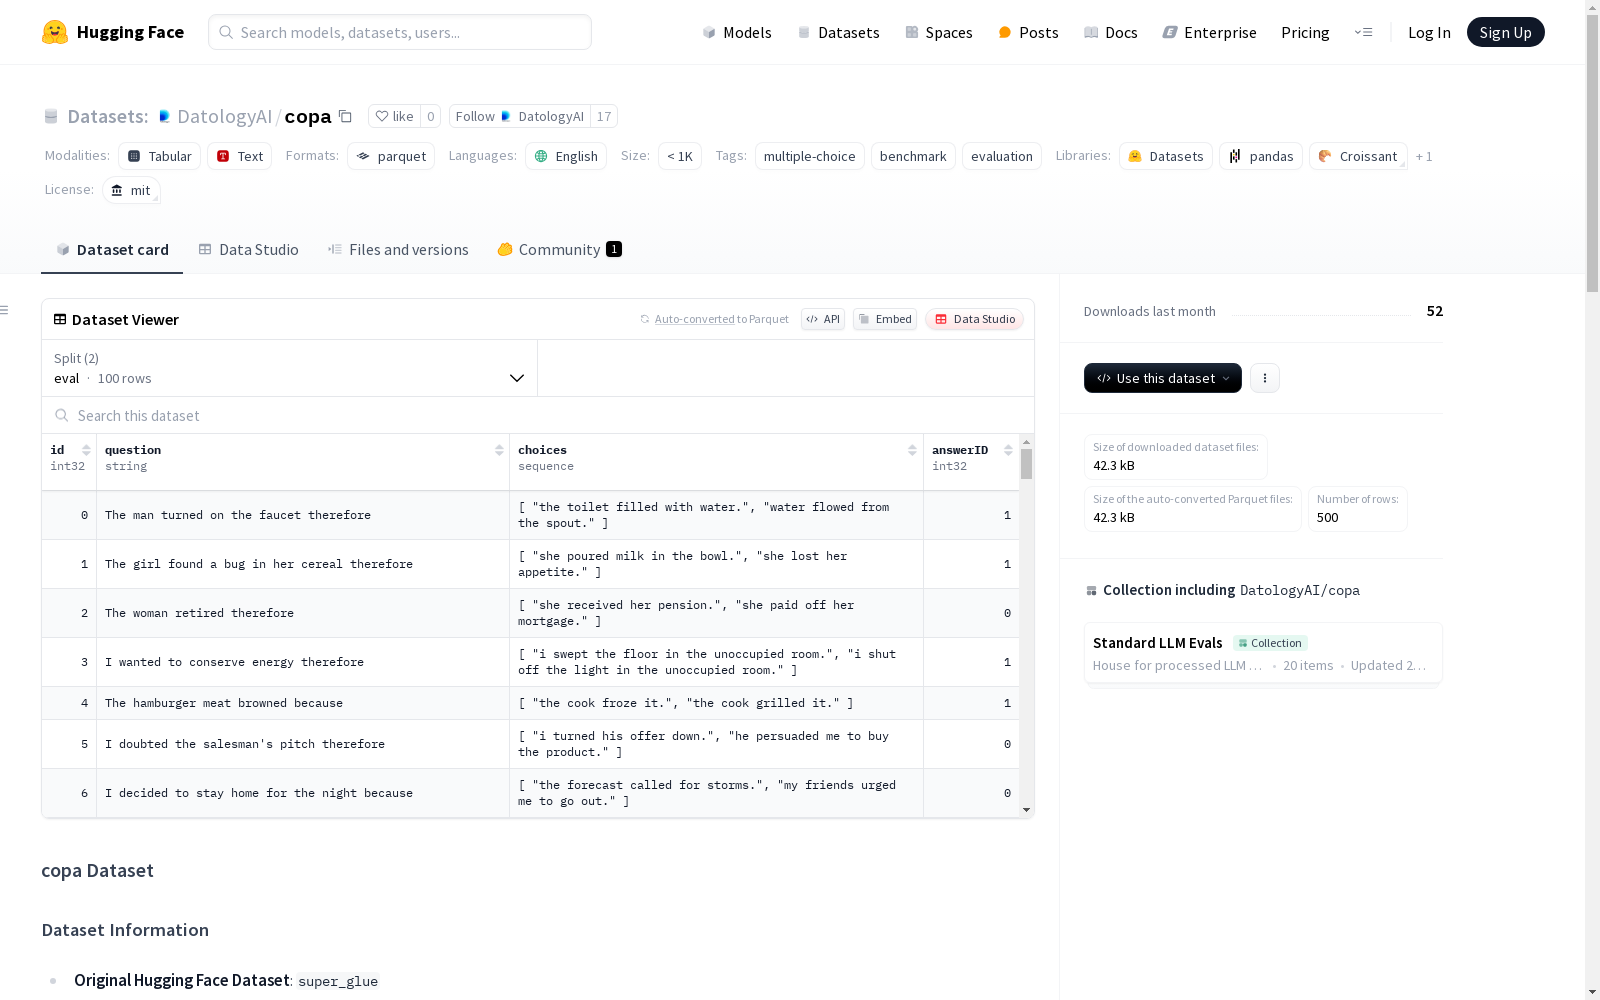Open the Community tab
This screenshot has width=1600, height=1000.
560,250
